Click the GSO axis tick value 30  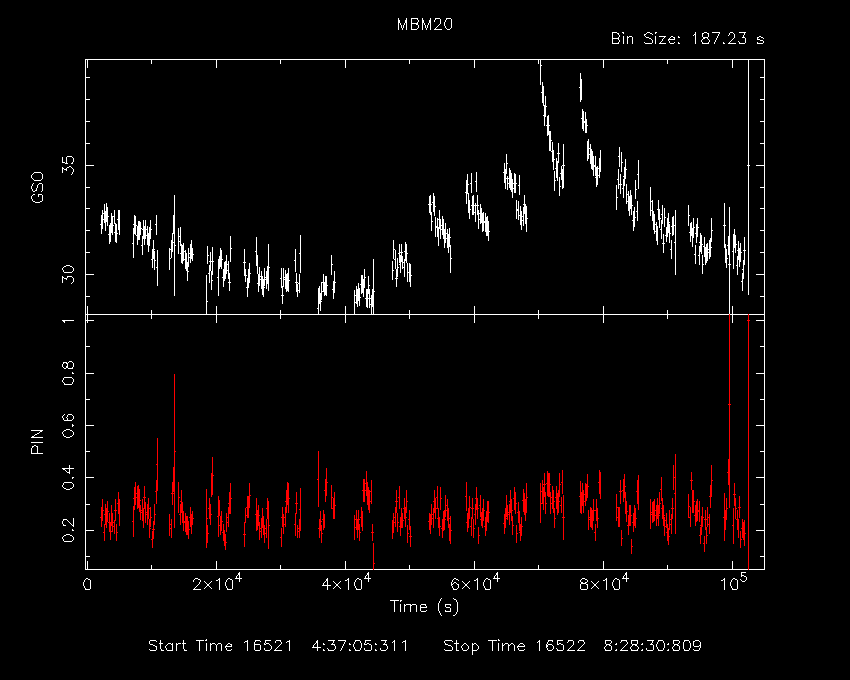coord(68,274)
